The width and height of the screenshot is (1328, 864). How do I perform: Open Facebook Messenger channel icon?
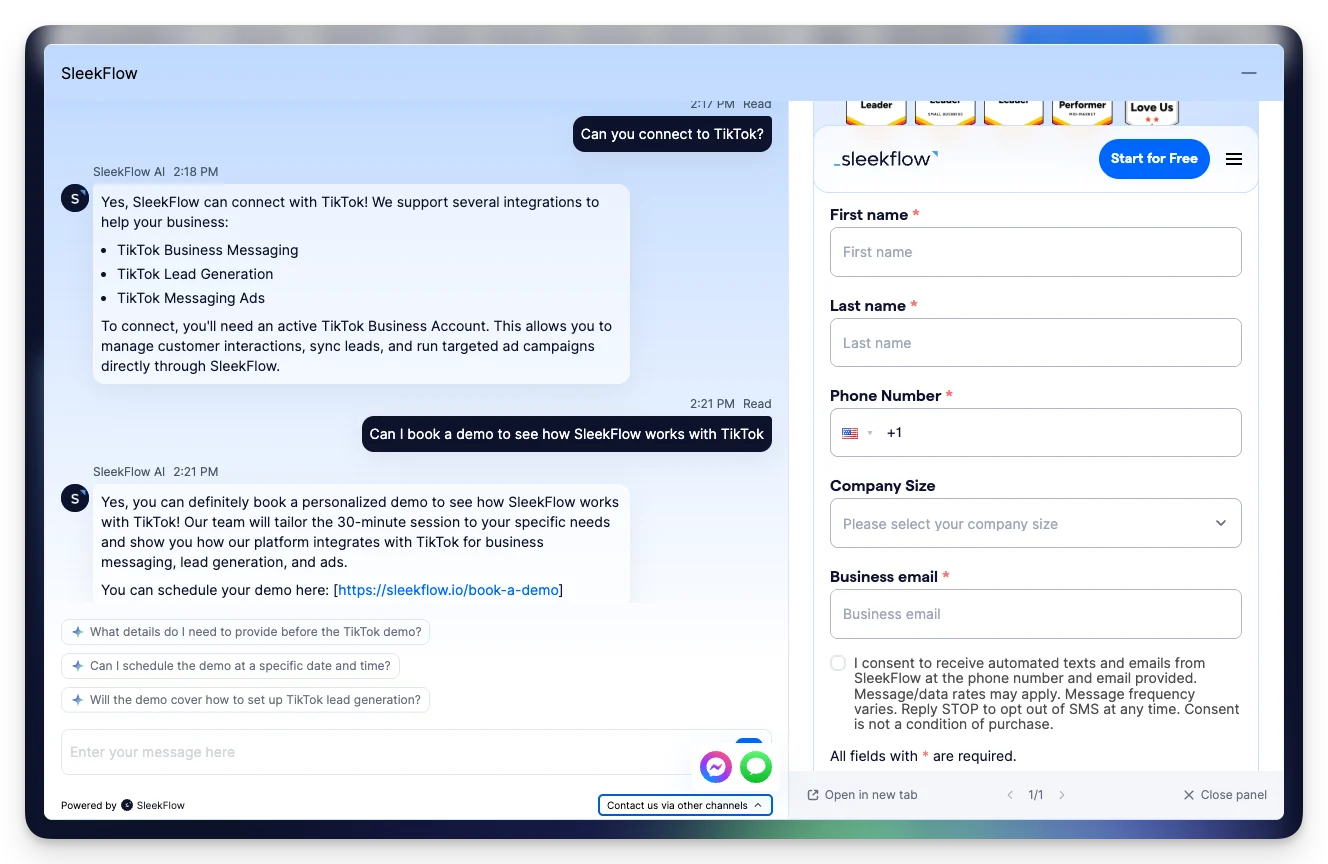click(716, 767)
